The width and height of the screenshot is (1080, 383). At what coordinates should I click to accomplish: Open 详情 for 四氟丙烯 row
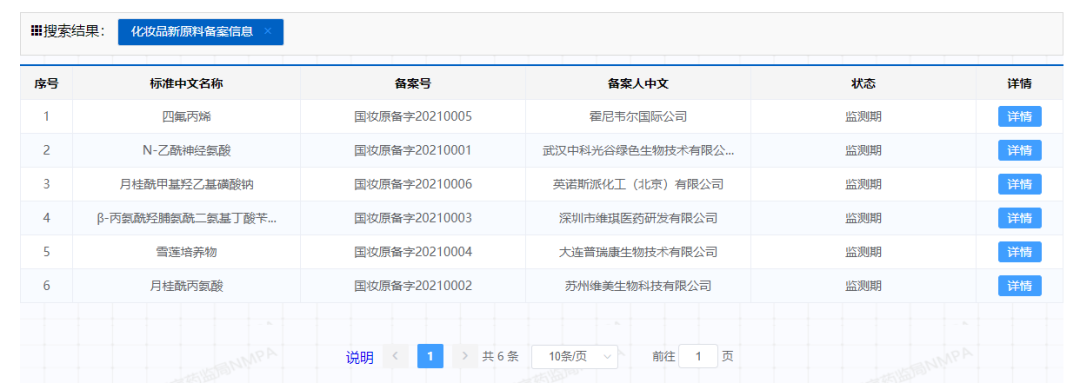[1019, 117]
